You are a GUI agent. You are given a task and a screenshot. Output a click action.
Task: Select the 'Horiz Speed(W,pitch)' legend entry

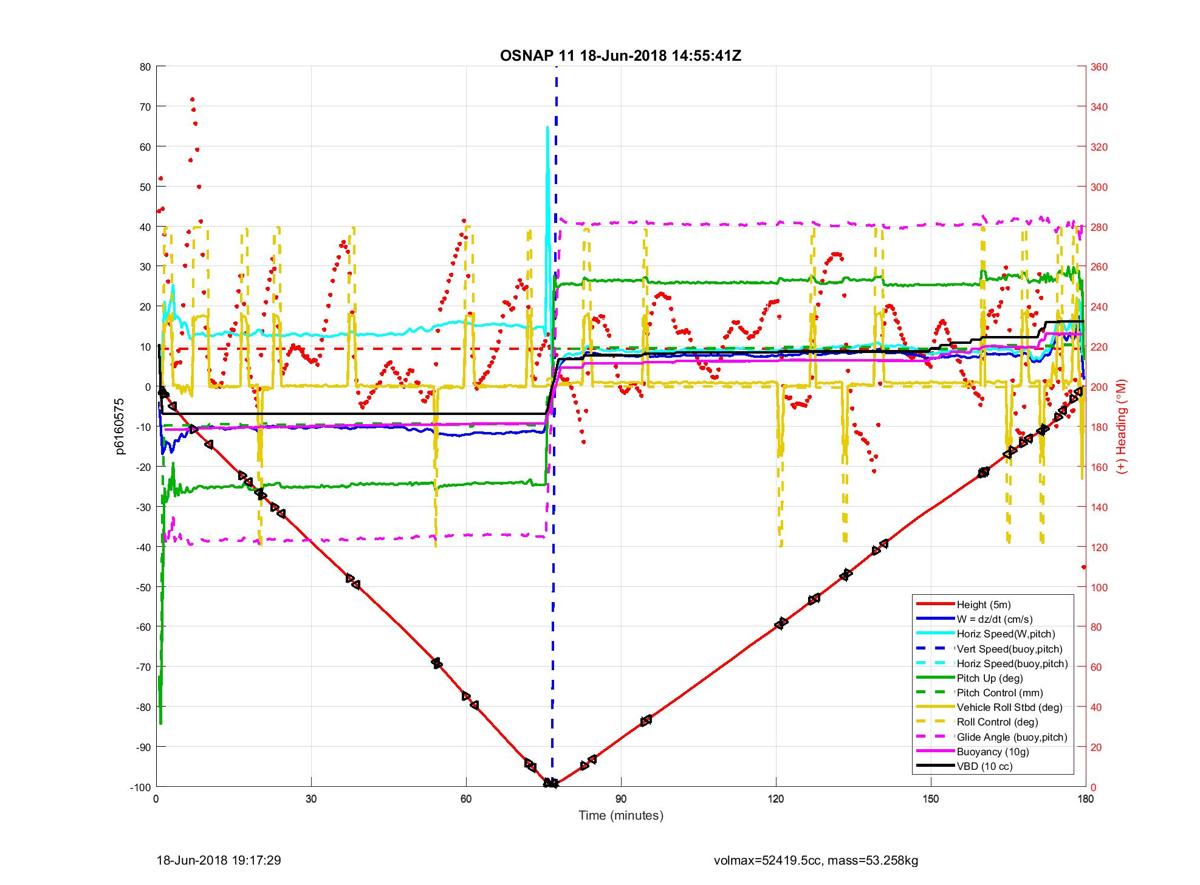(993, 634)
